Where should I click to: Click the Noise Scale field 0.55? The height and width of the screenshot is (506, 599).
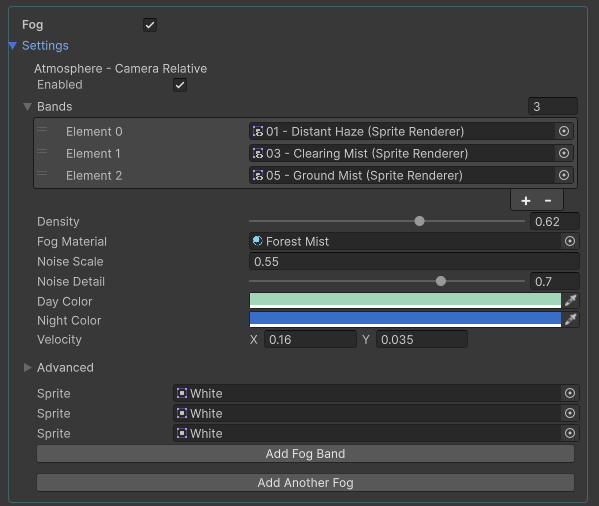(414, 262)
